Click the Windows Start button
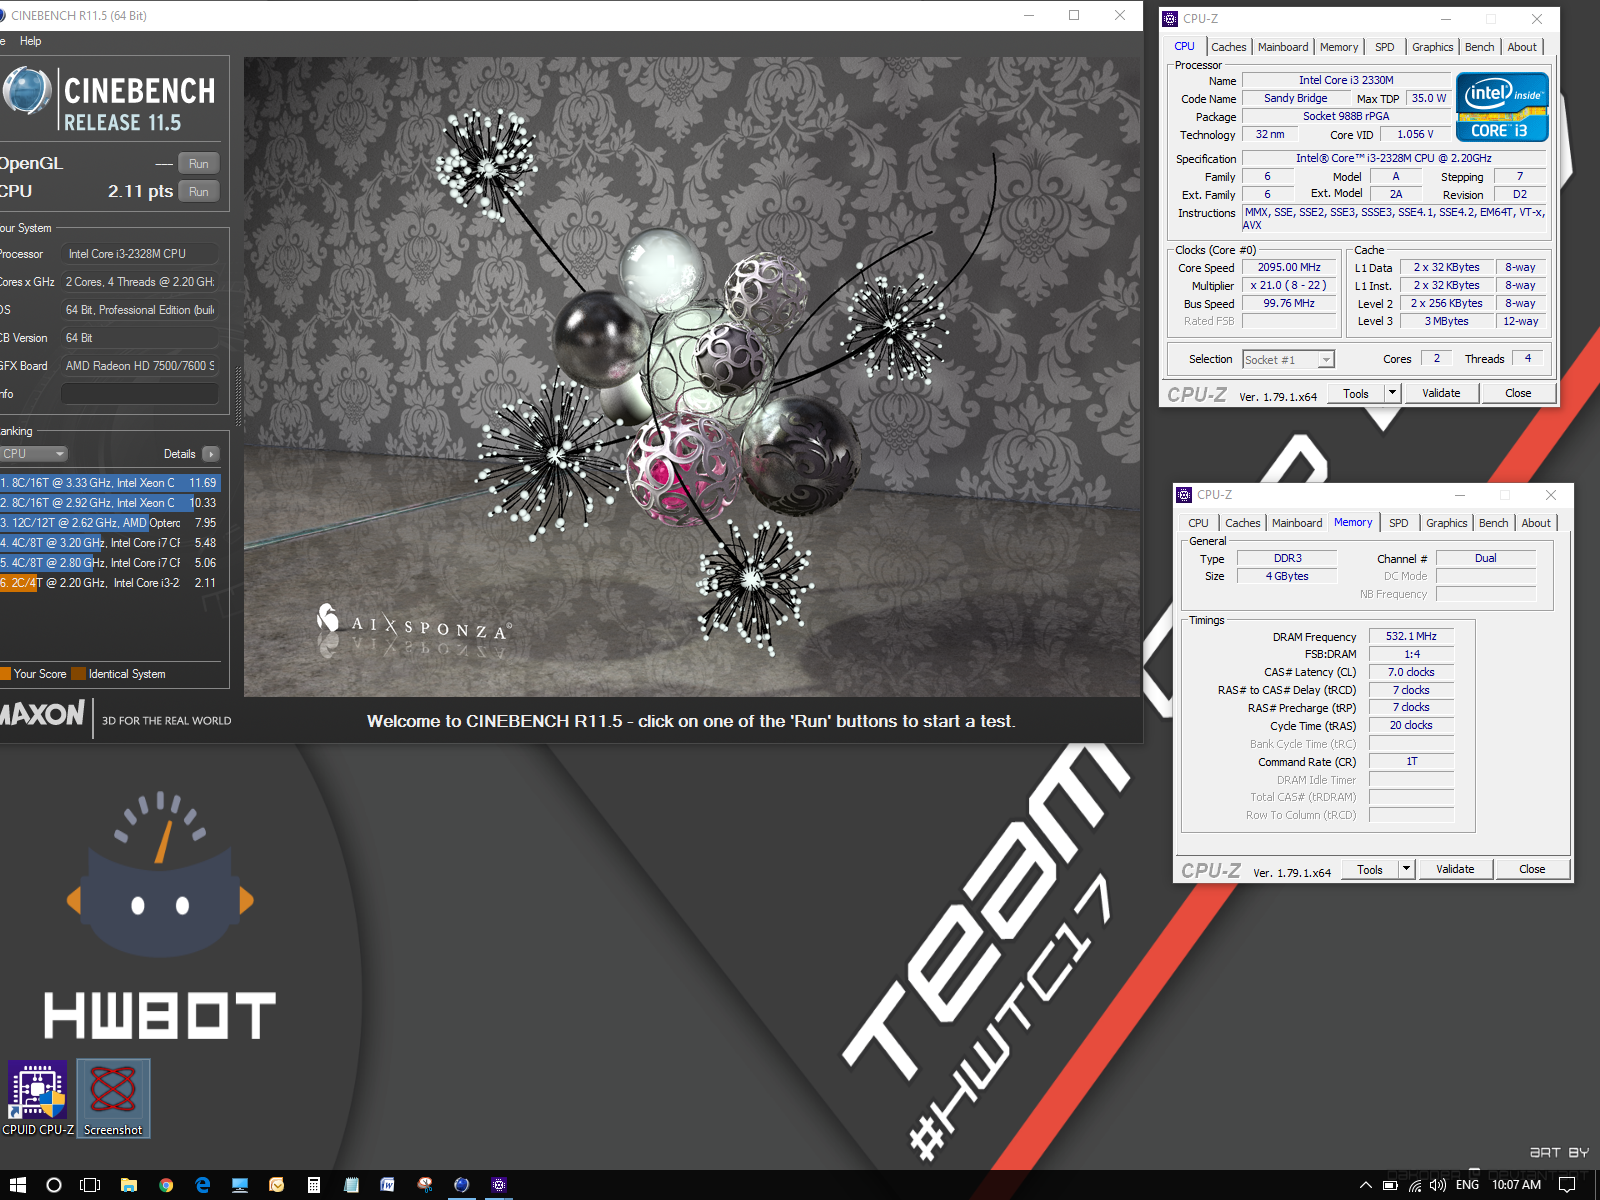 pos(17,1185)
